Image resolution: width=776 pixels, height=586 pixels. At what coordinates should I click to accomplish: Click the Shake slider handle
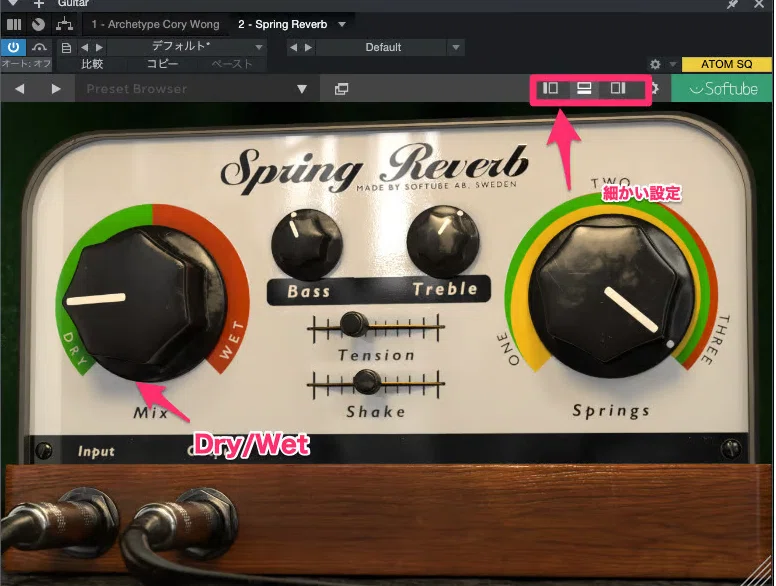pyautogui.click(x=367, y=382)
